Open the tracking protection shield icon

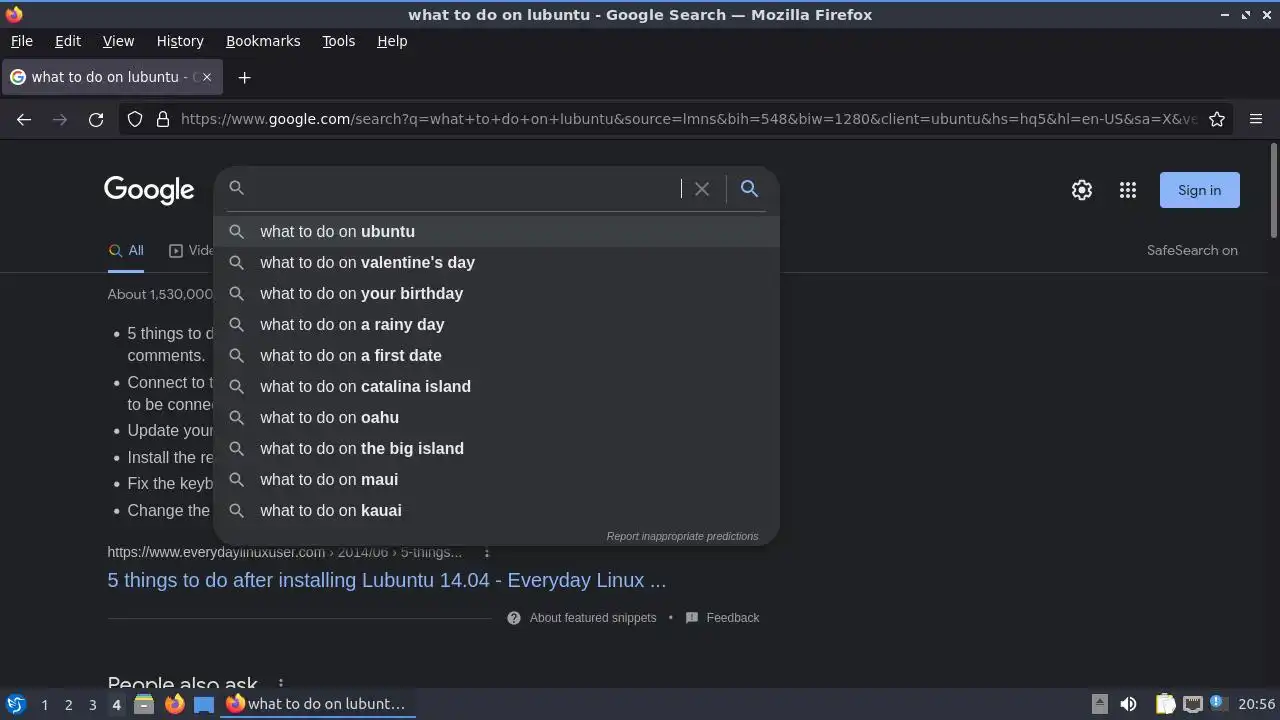tap(135, 119)
